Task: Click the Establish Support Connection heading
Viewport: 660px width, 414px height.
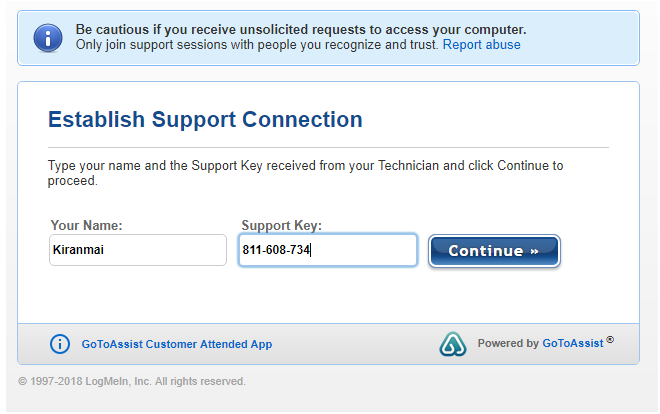Action: [x=205, y=120]
